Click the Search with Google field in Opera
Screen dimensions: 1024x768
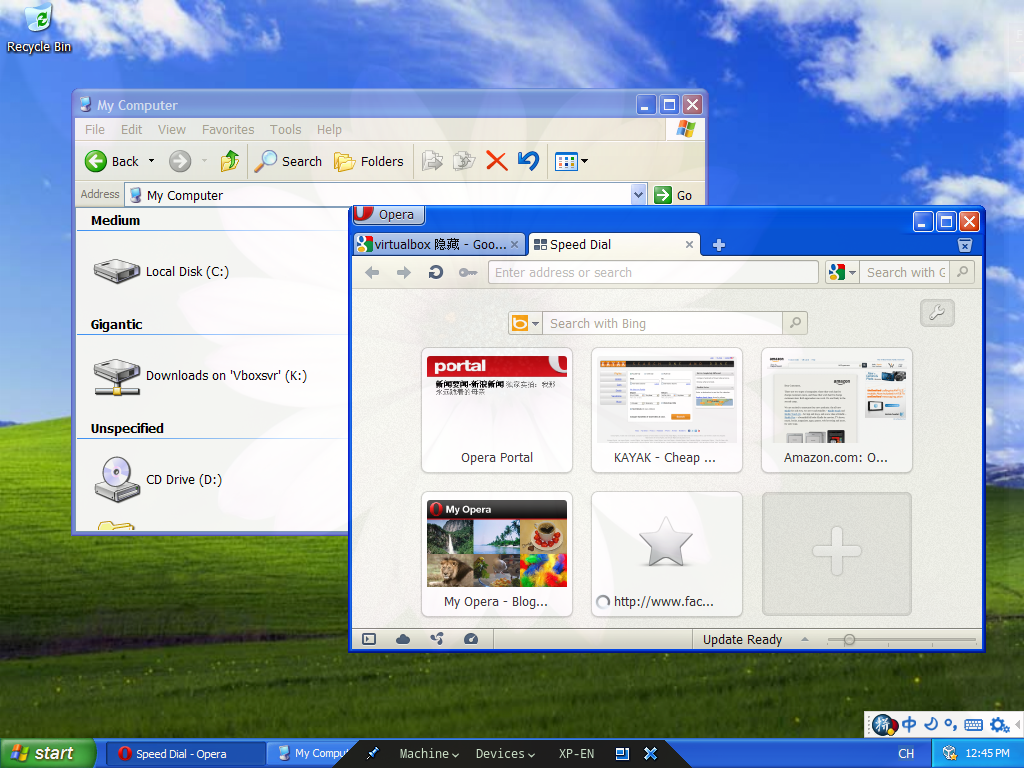click(x=905, y=272)
